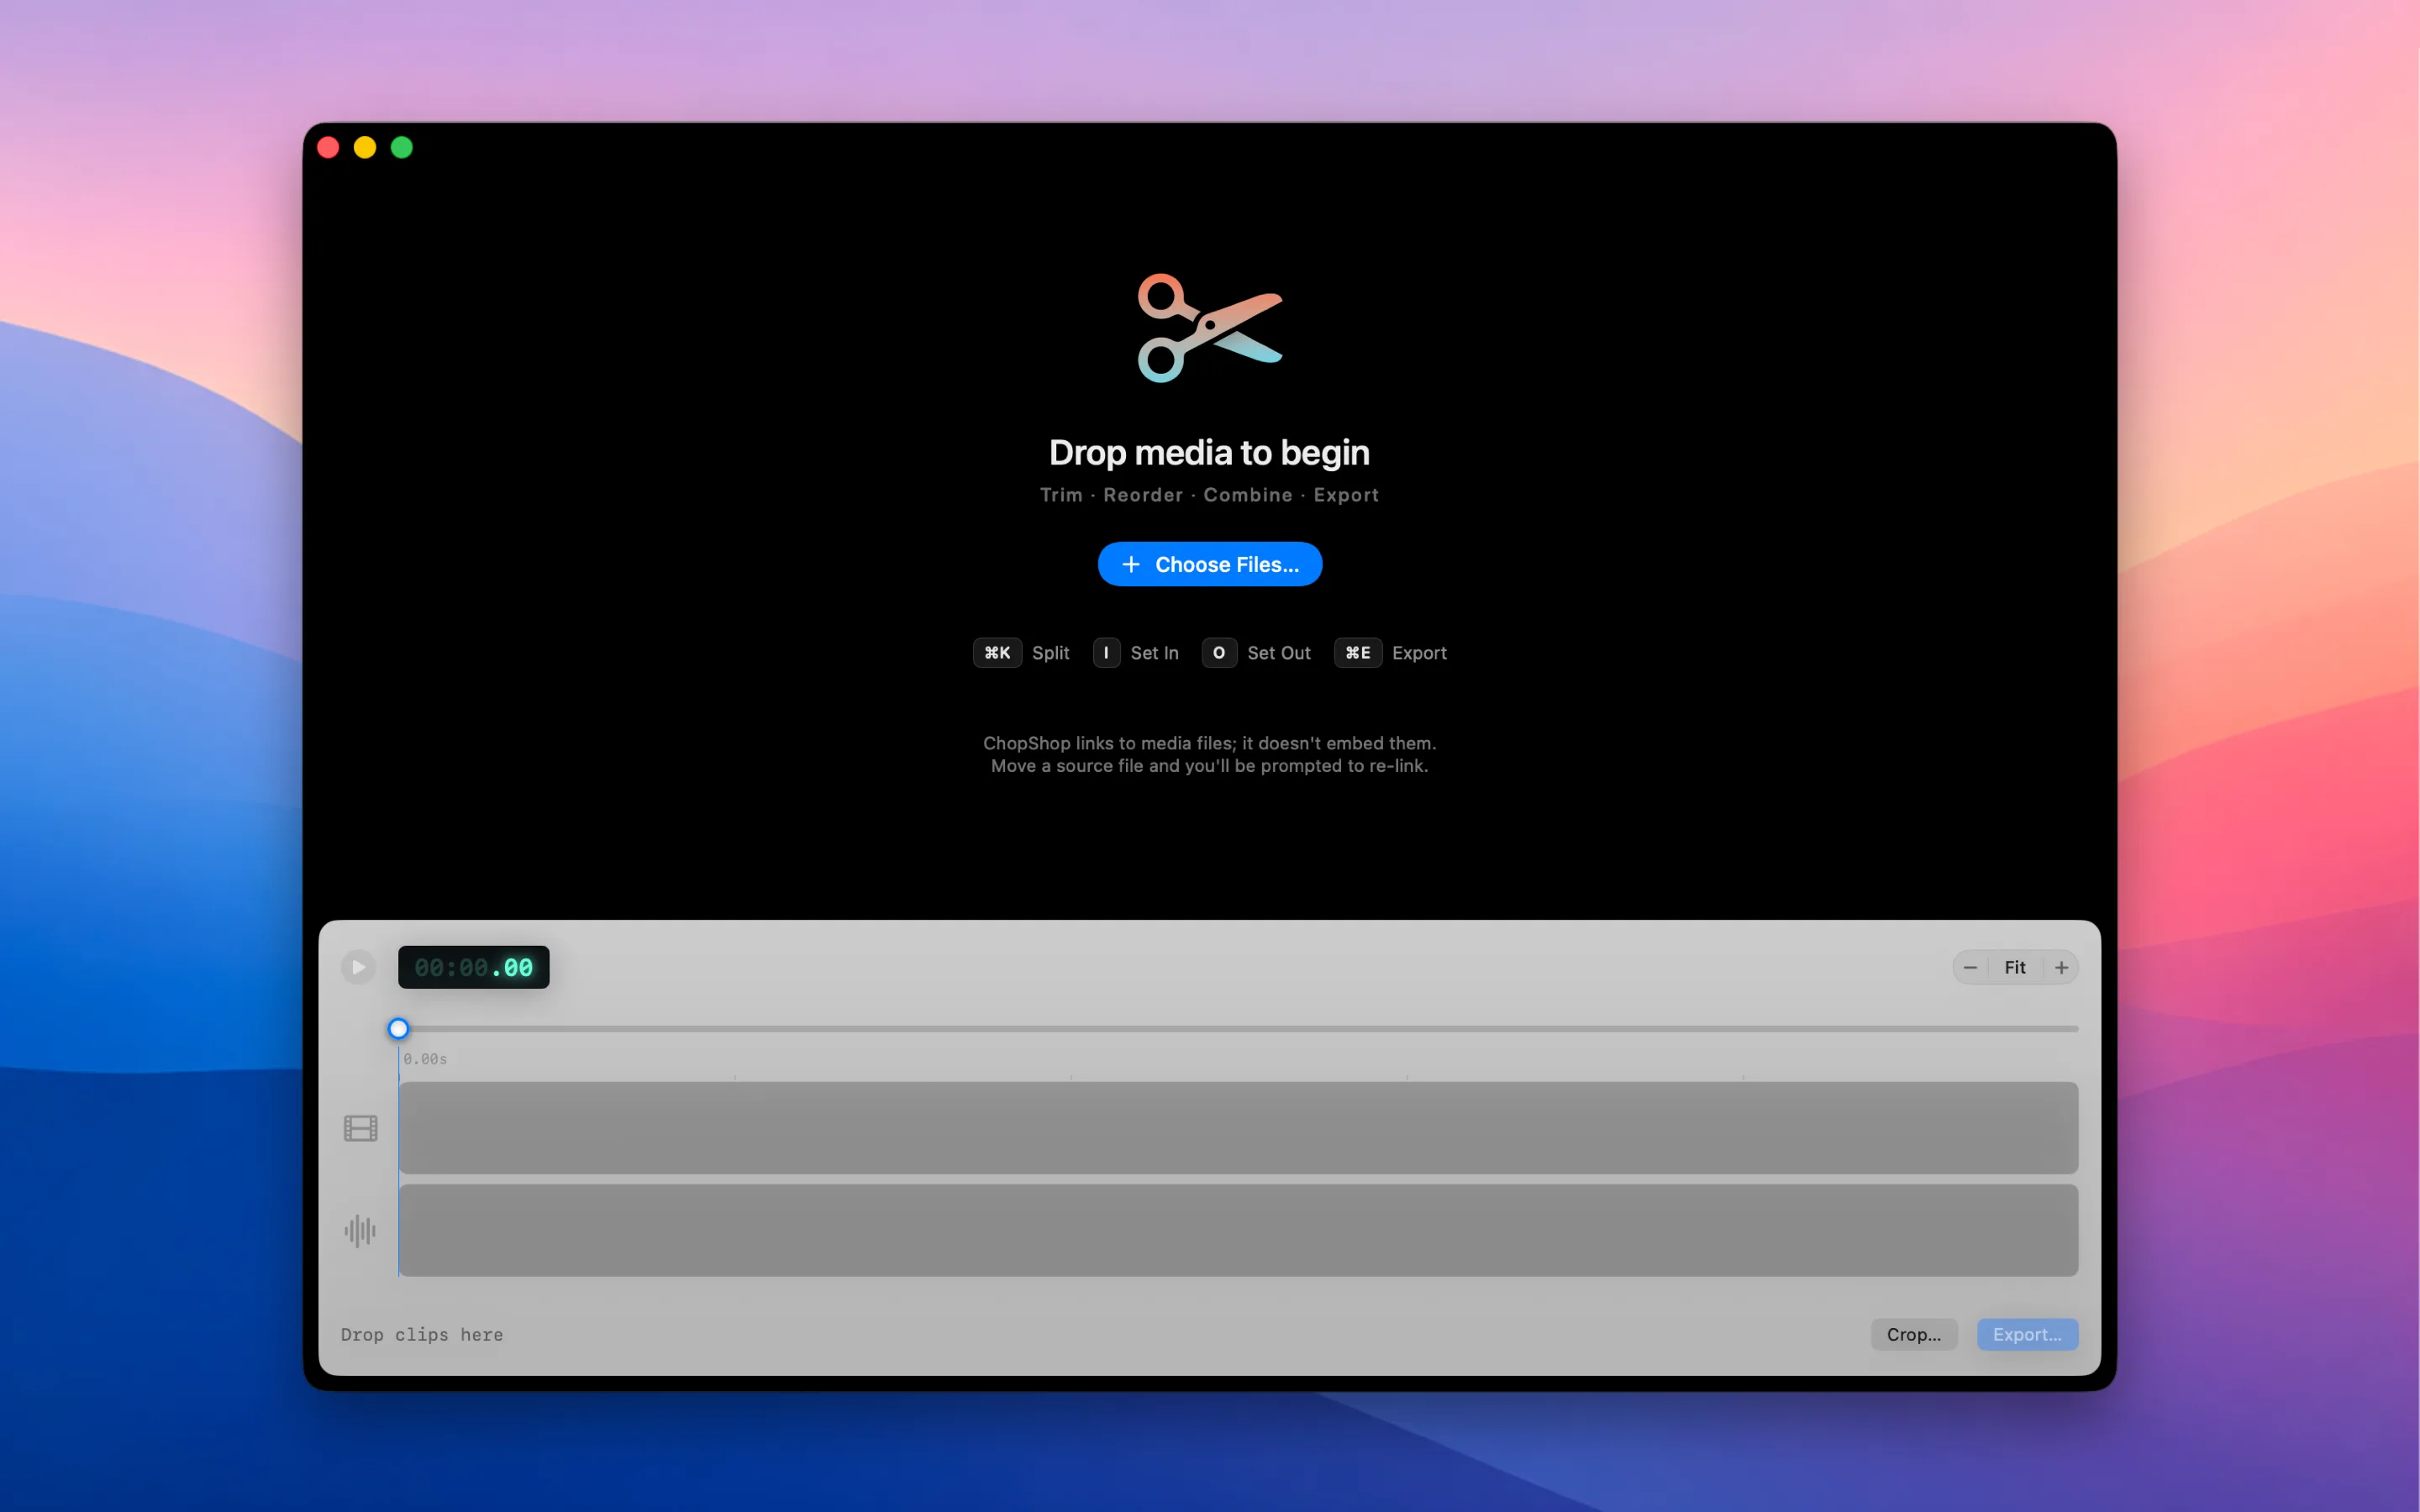This screenshot has height=1512, width=2420.
Task: Click the empty video track lane
Action: pyautogui.click(x=1238, y=1127)
